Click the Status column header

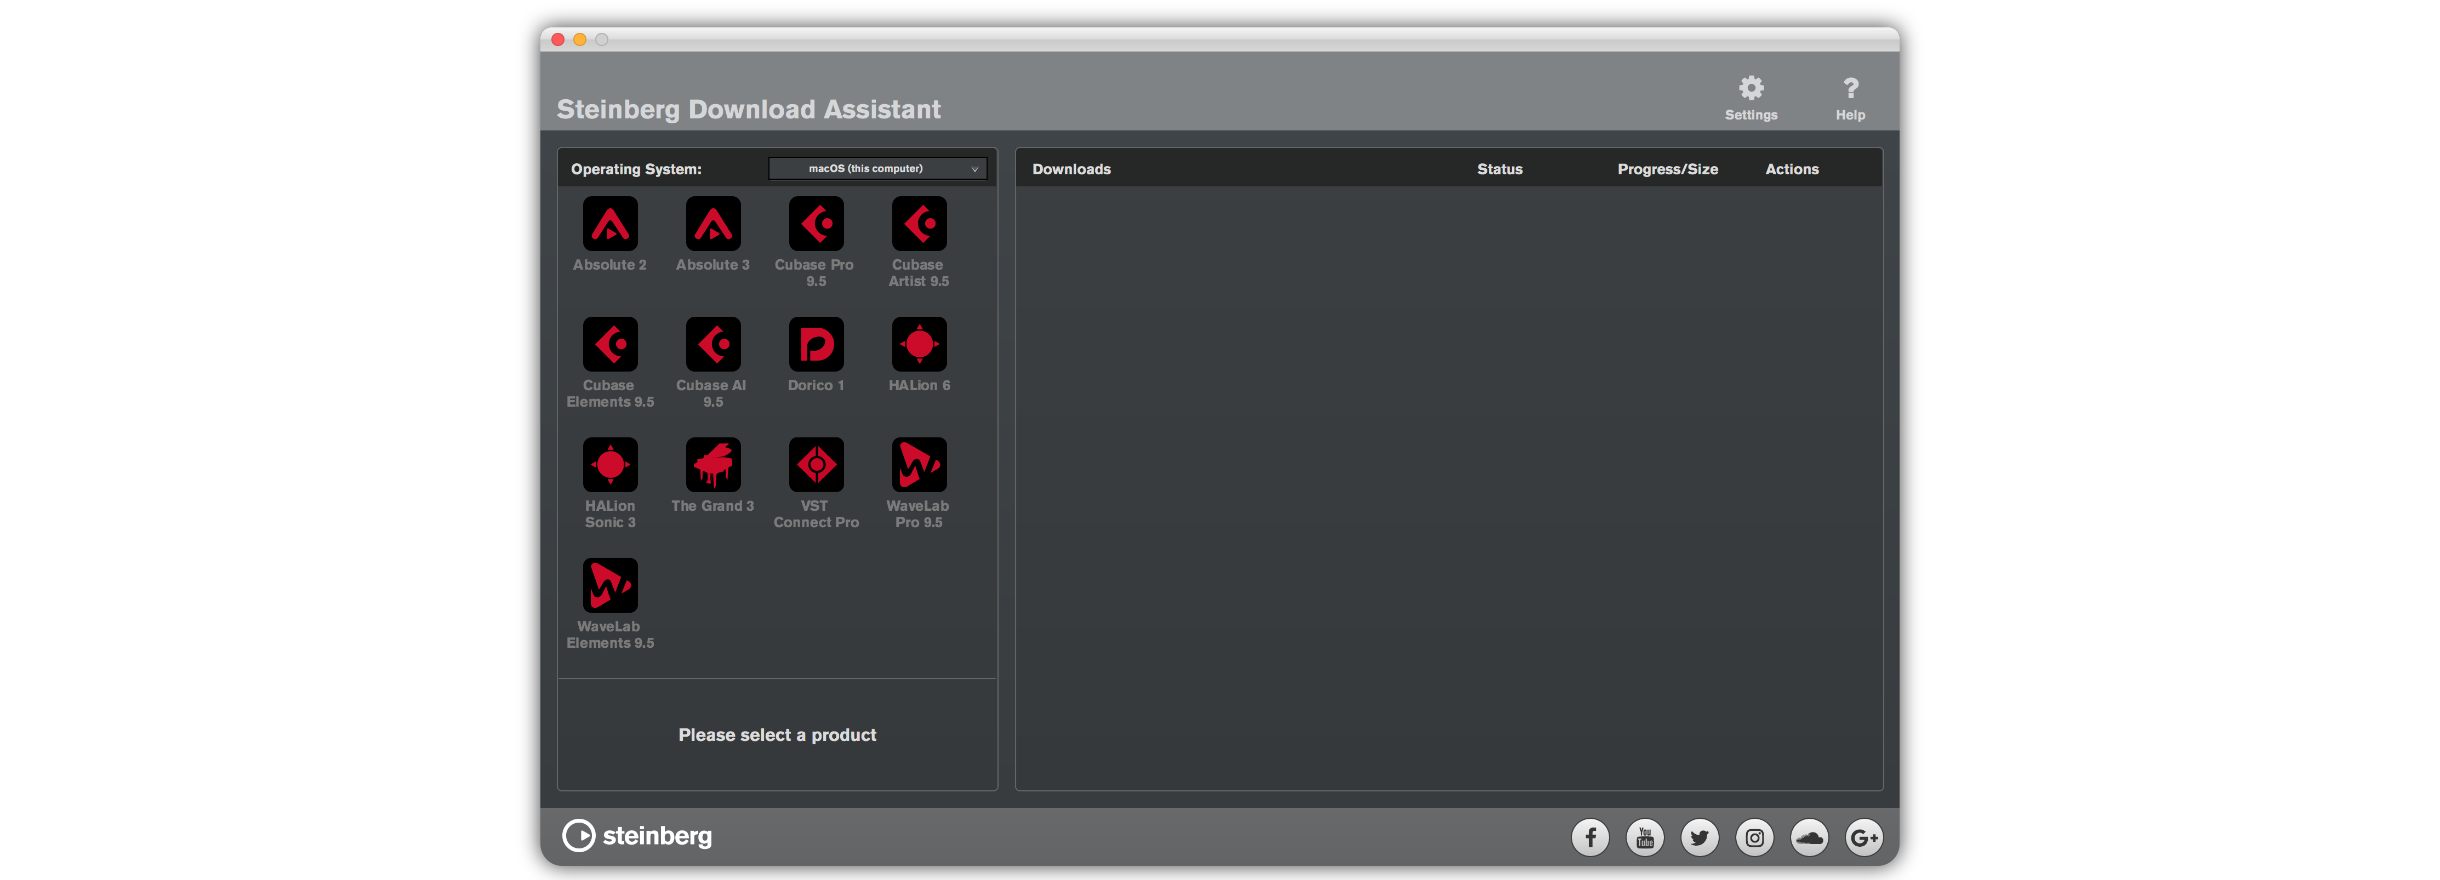[x=1500, y=169]
